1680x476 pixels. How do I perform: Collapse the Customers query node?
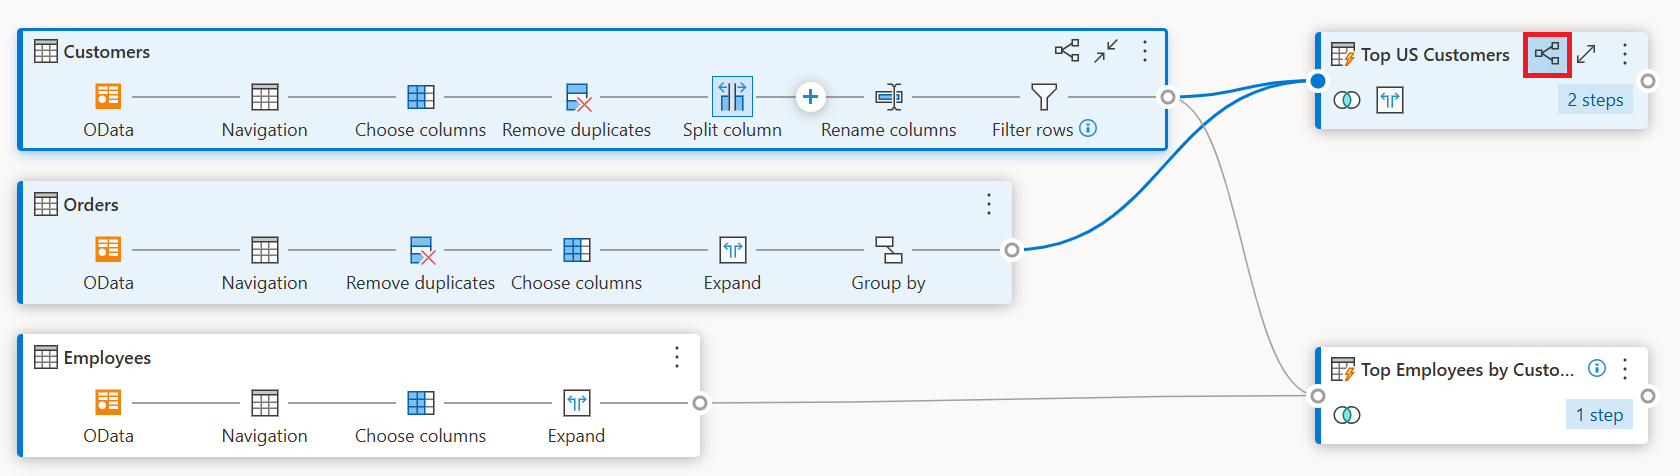[x=1106, y=51]
